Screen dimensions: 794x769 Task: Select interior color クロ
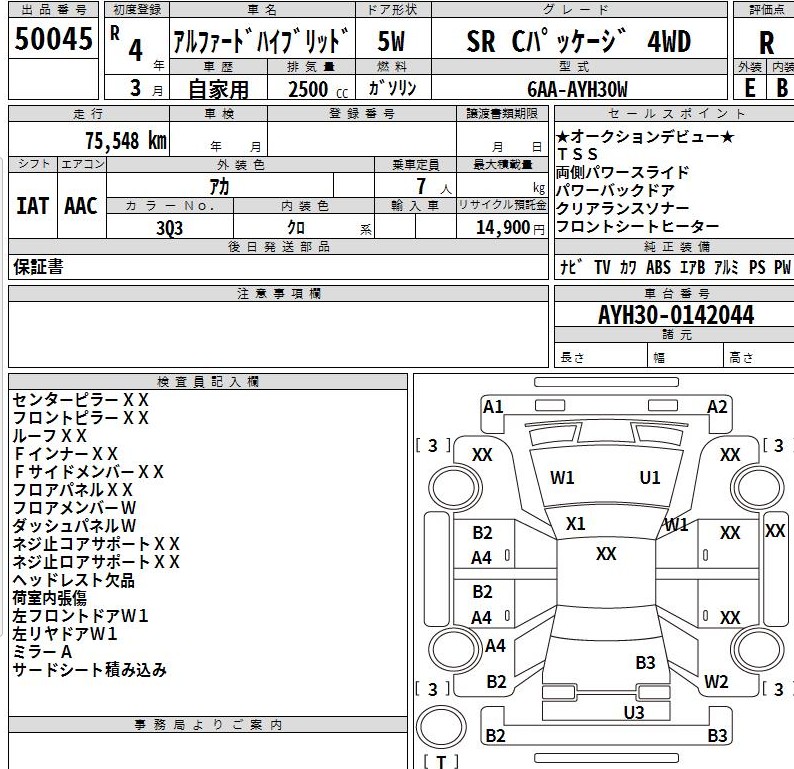click(x=296, y=227)
